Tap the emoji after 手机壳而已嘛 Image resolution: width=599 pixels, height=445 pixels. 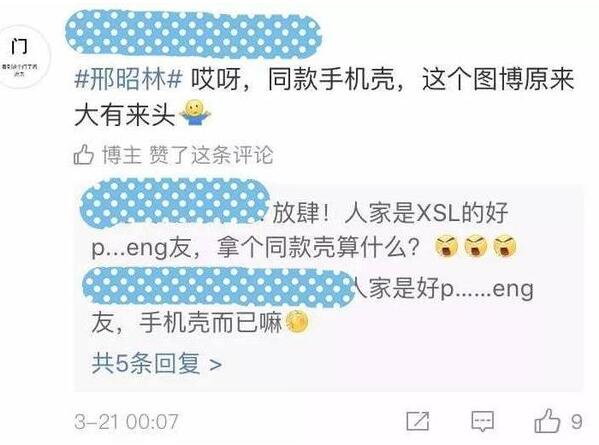tap(296, 323)
